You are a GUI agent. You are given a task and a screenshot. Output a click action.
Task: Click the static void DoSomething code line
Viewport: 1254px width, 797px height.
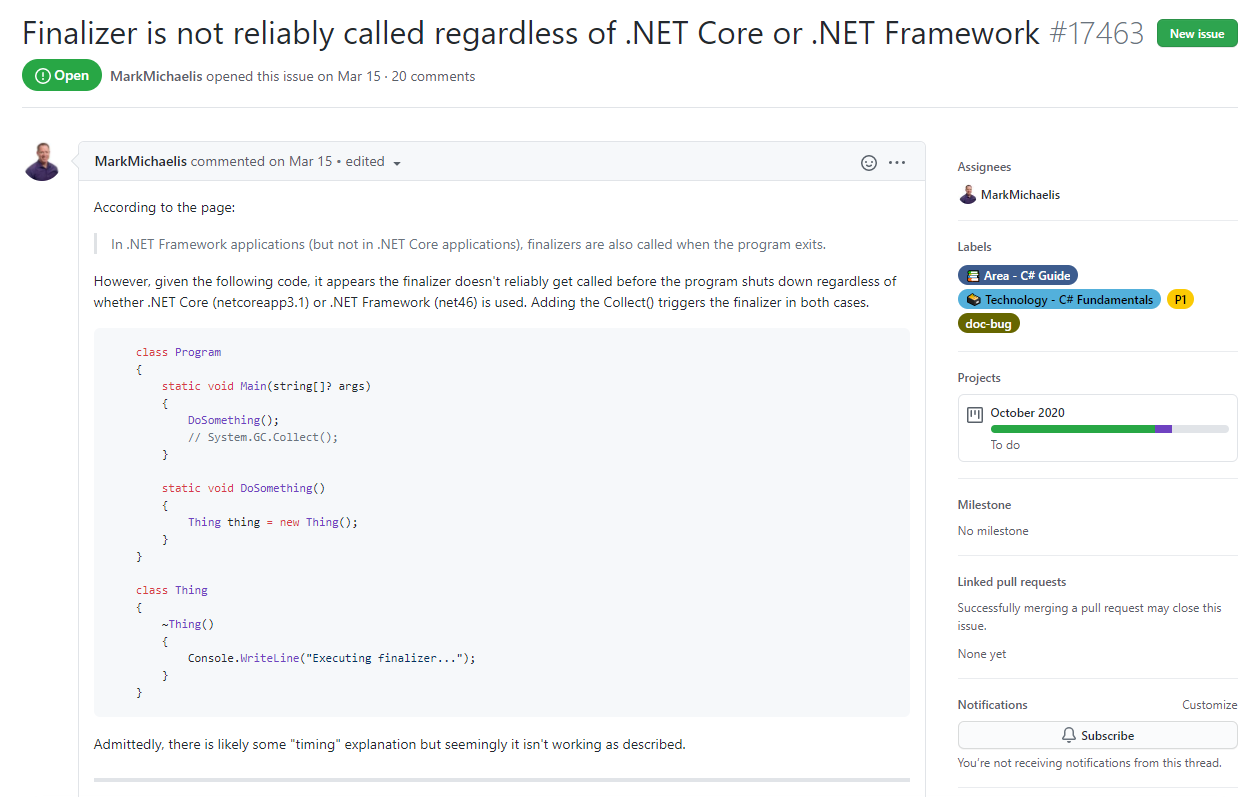tap(244, 488)
